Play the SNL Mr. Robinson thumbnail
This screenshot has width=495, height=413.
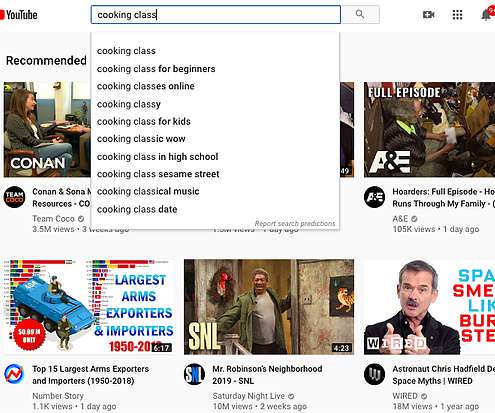tap(269, 307)
